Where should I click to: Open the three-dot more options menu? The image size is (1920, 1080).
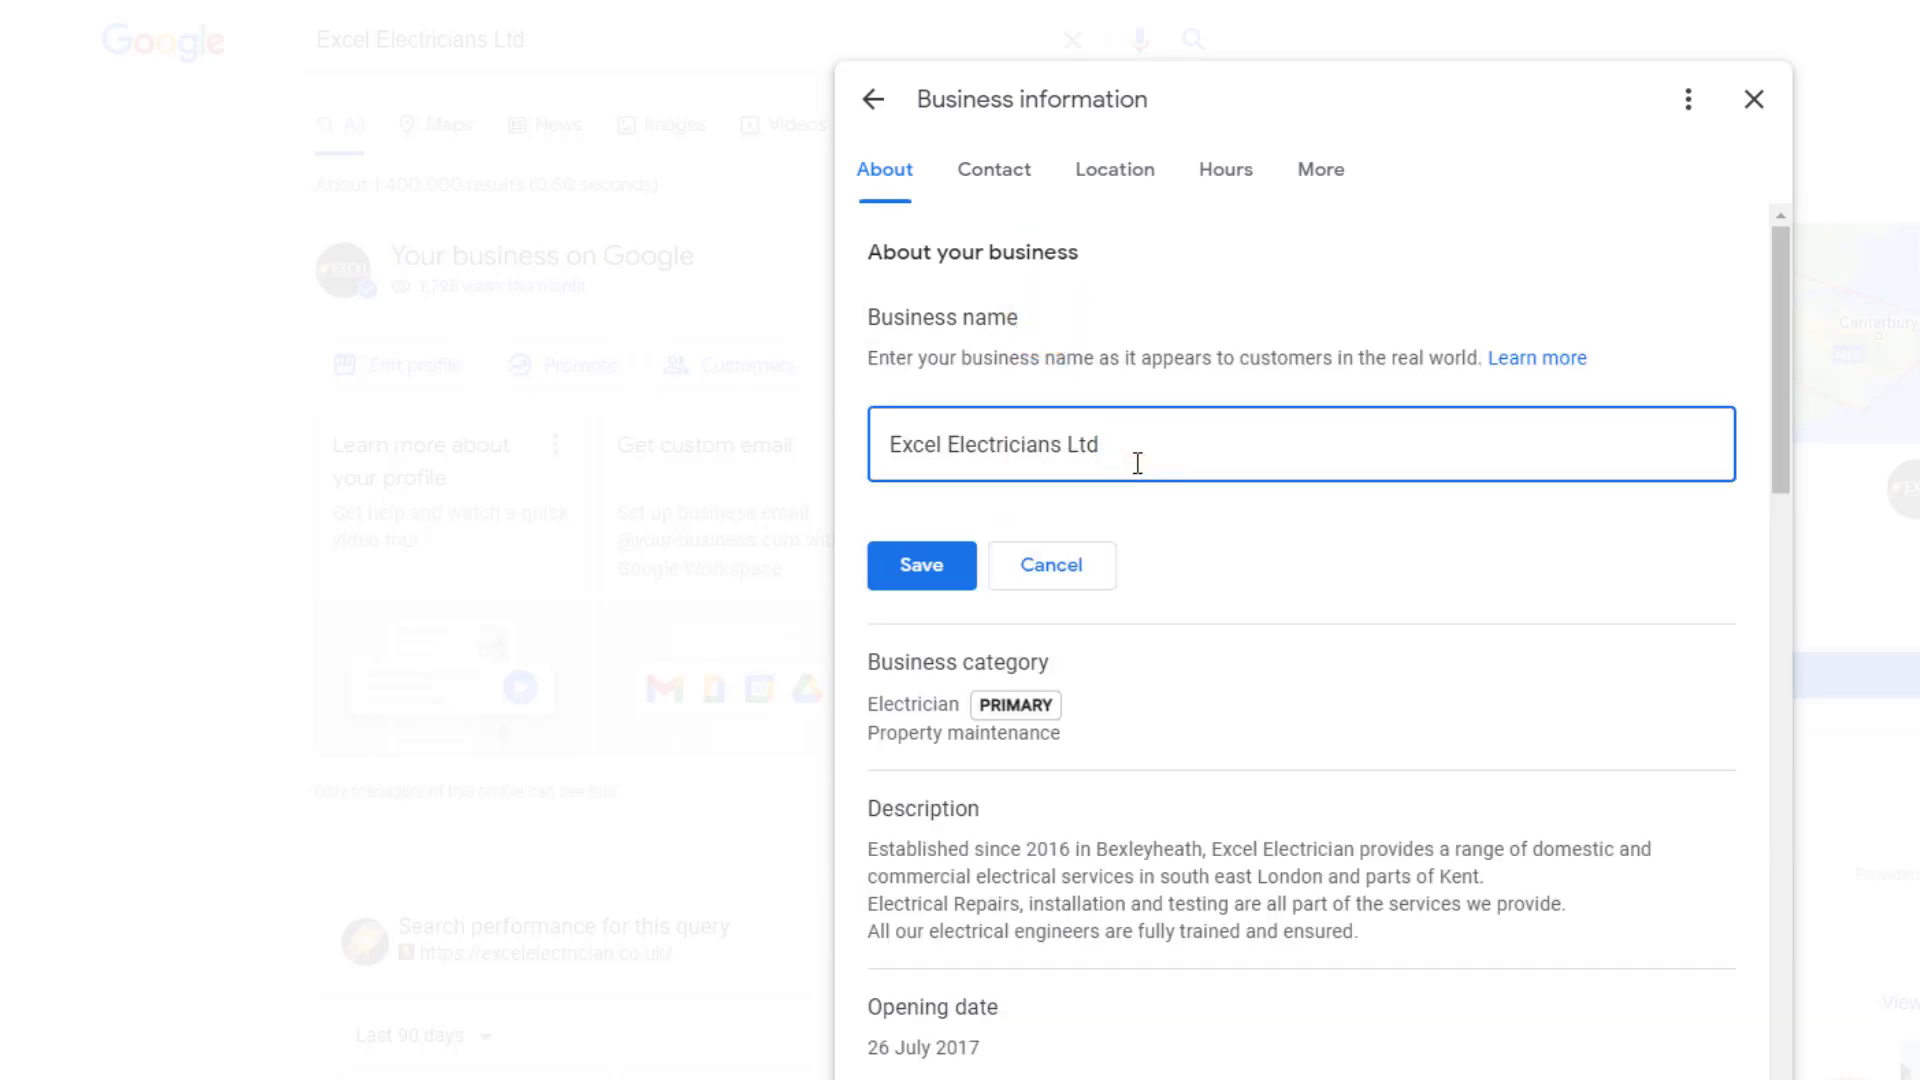pyautogui.click(x=1688, y=99)
